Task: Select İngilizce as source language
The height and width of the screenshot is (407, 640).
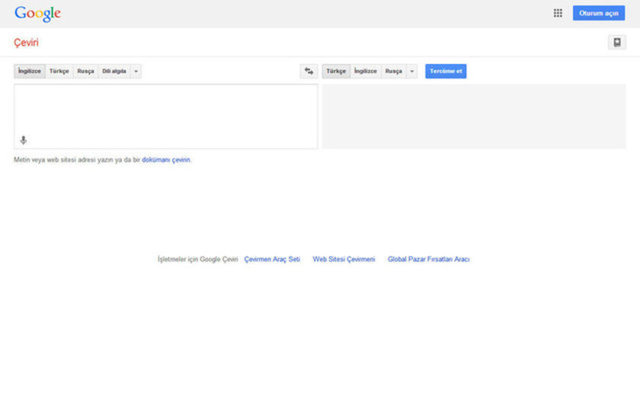Action: click(29, 71)
